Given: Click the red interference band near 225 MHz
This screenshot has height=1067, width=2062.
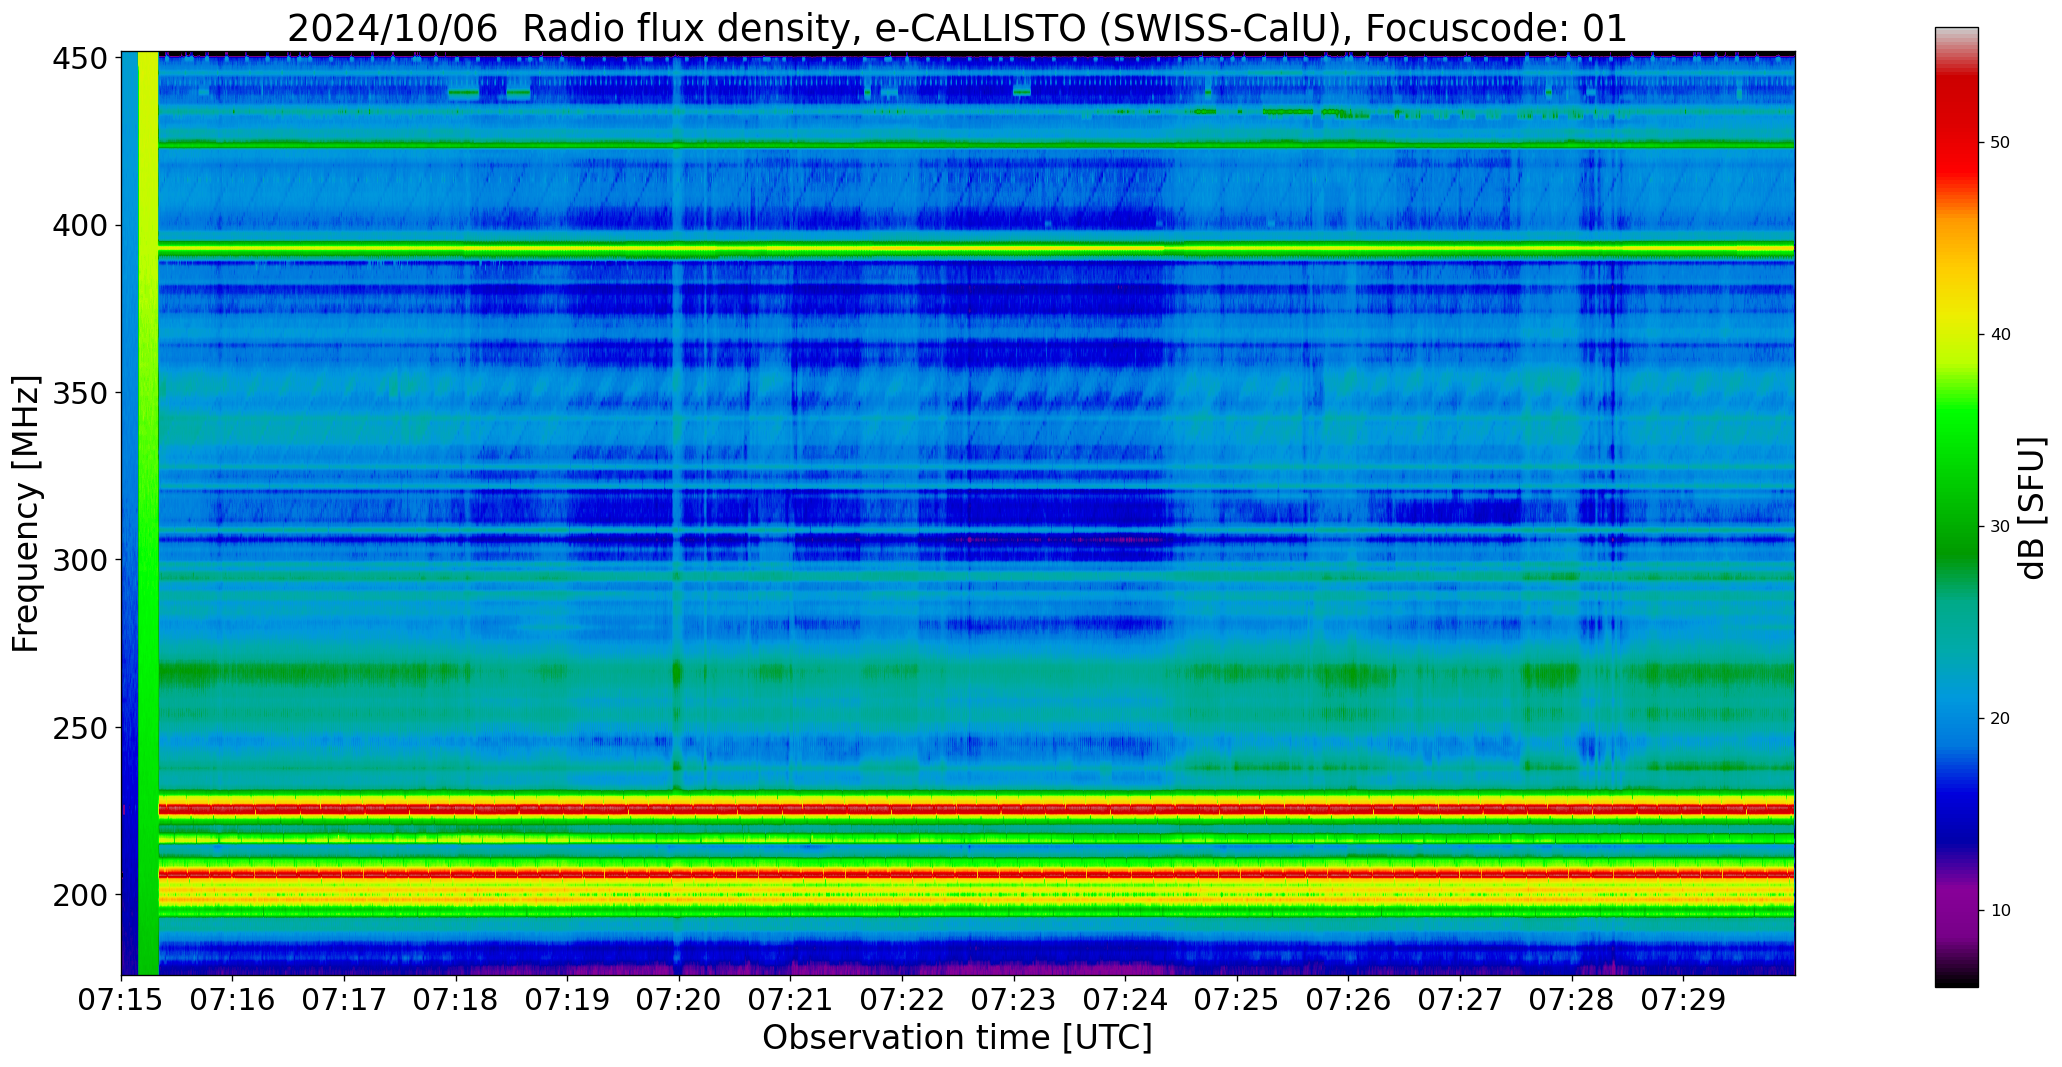Looking at the screenshot, I should click(976, 808).
